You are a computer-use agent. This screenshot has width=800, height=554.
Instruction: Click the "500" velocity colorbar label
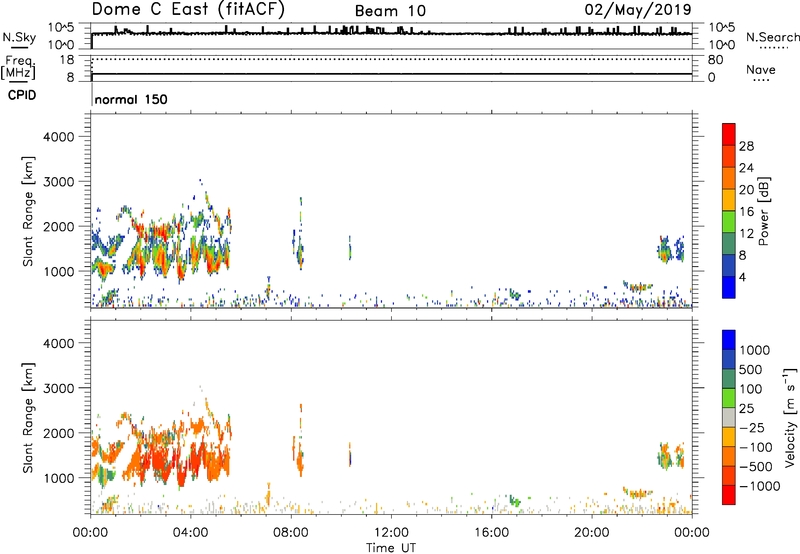click(x=751, y=370)
